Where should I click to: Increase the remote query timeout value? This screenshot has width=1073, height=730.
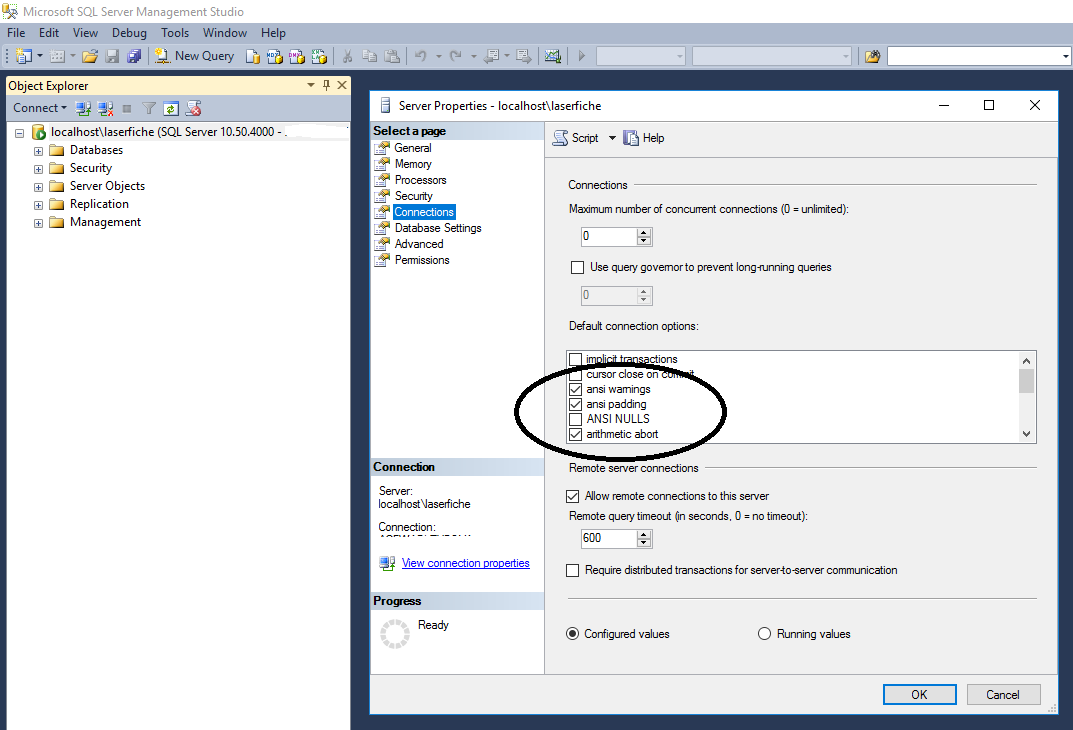(644, 534)
